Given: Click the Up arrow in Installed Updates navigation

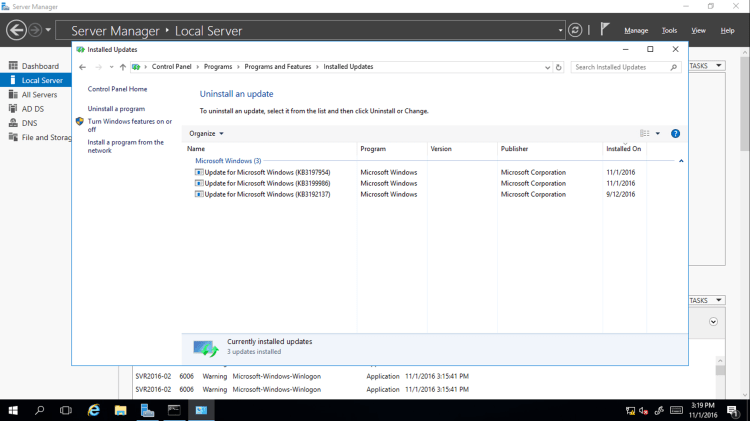Looking at the screenshot, I should [123, 67].
